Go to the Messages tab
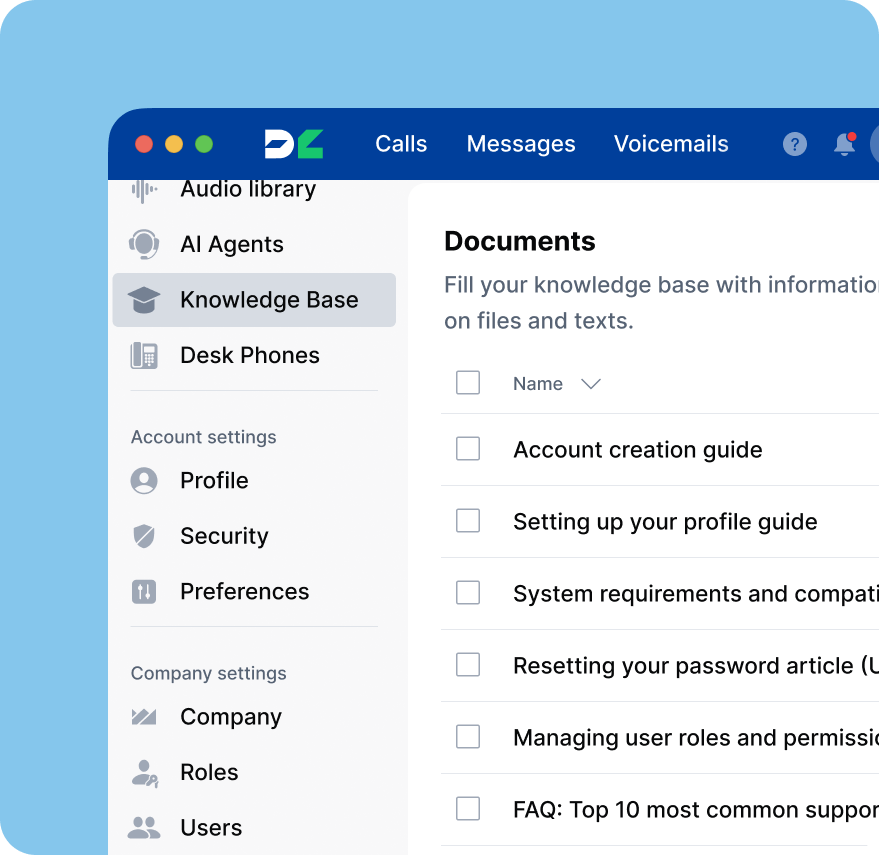 521,144
